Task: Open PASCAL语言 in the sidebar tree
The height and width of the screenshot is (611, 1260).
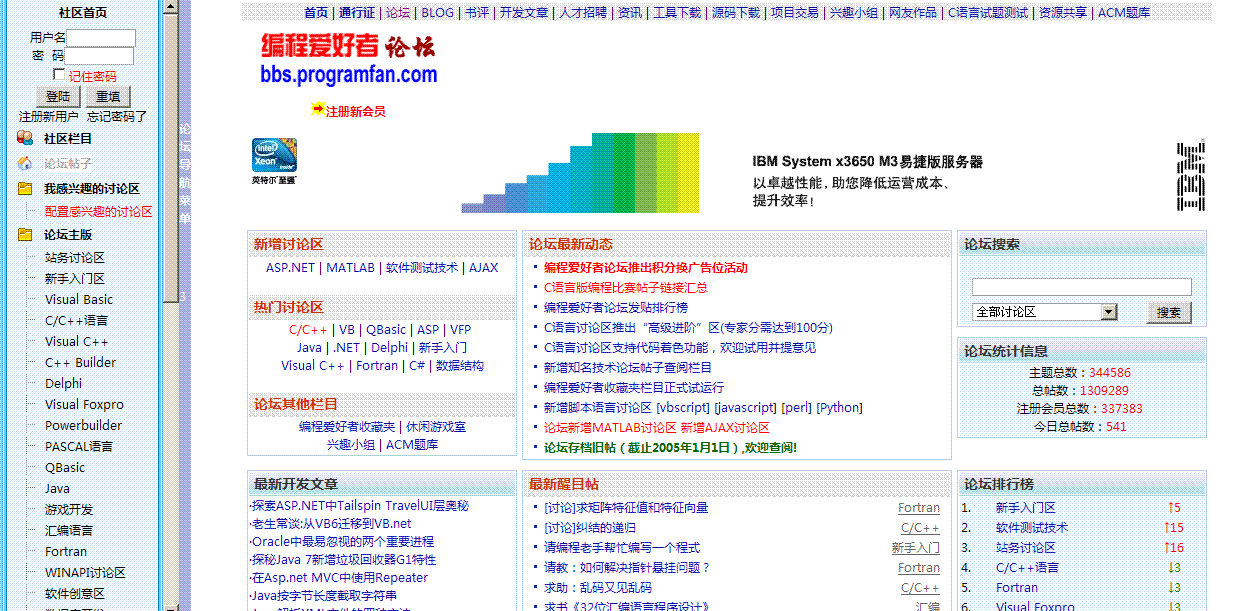Action: [x=79, y=447]
